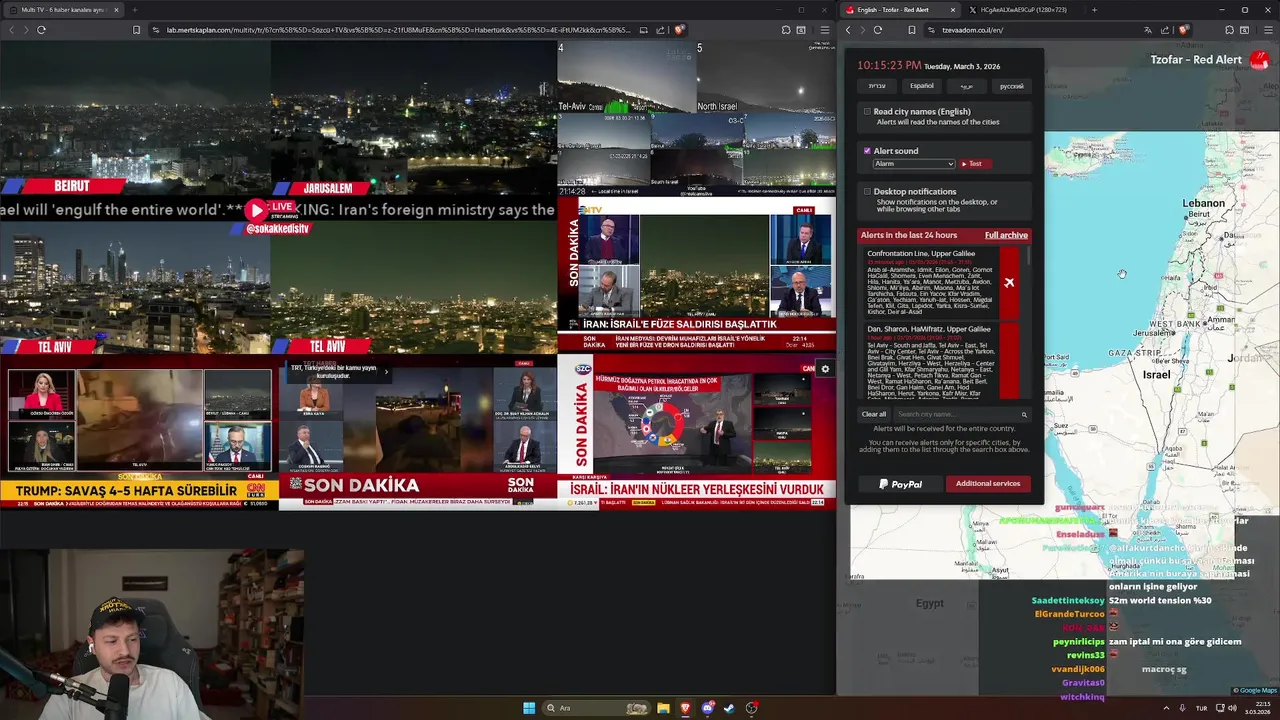Open the extensions icon in the Multi TV window
The width and height of the screenshot is (1280, 720).
[x=786, y=30]
